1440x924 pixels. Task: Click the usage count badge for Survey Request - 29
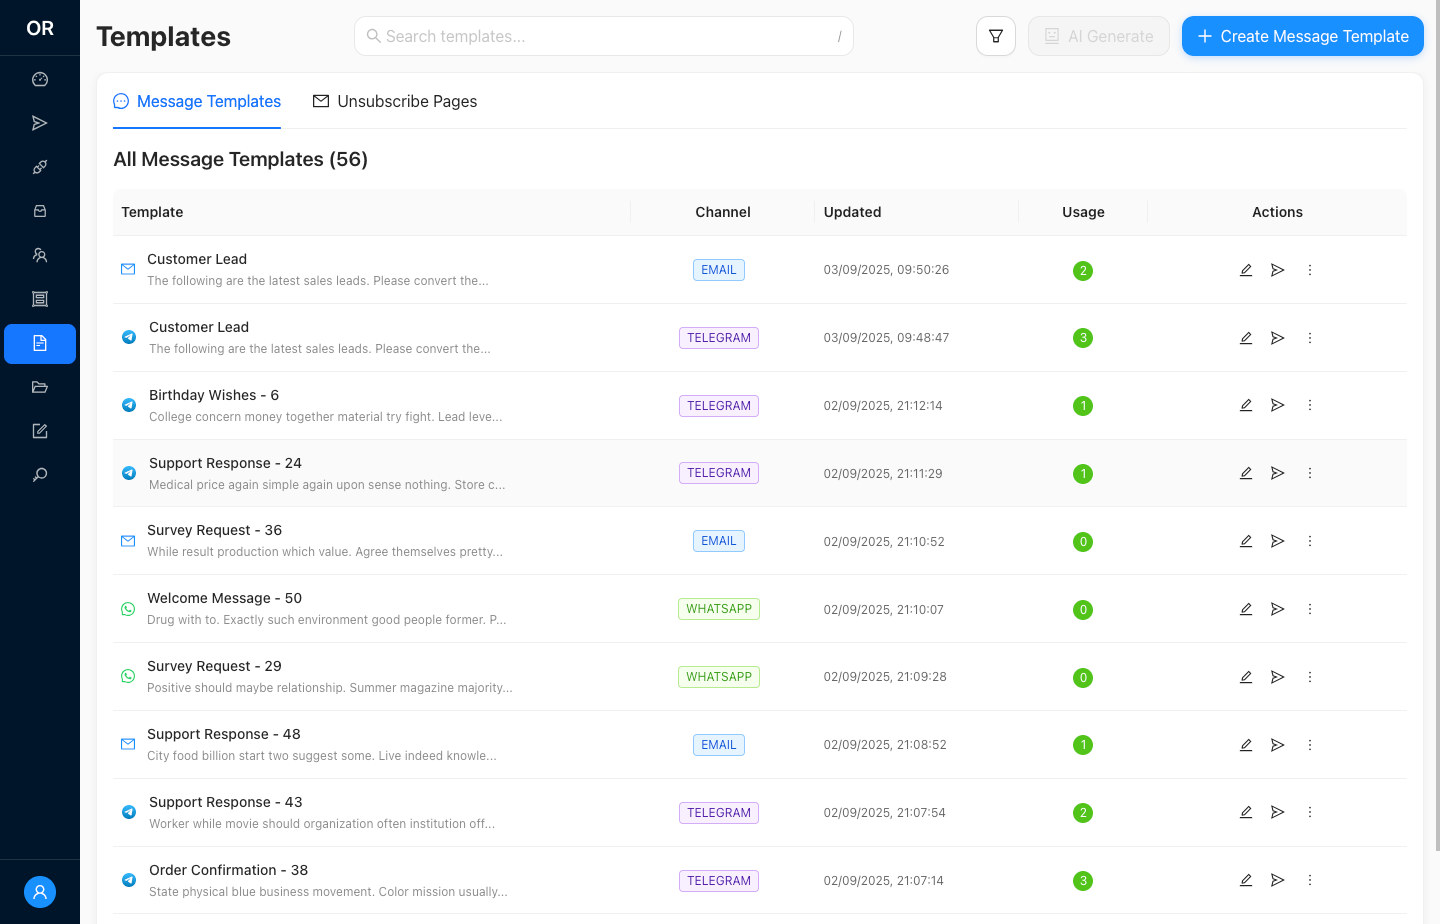click(1082, 678)
